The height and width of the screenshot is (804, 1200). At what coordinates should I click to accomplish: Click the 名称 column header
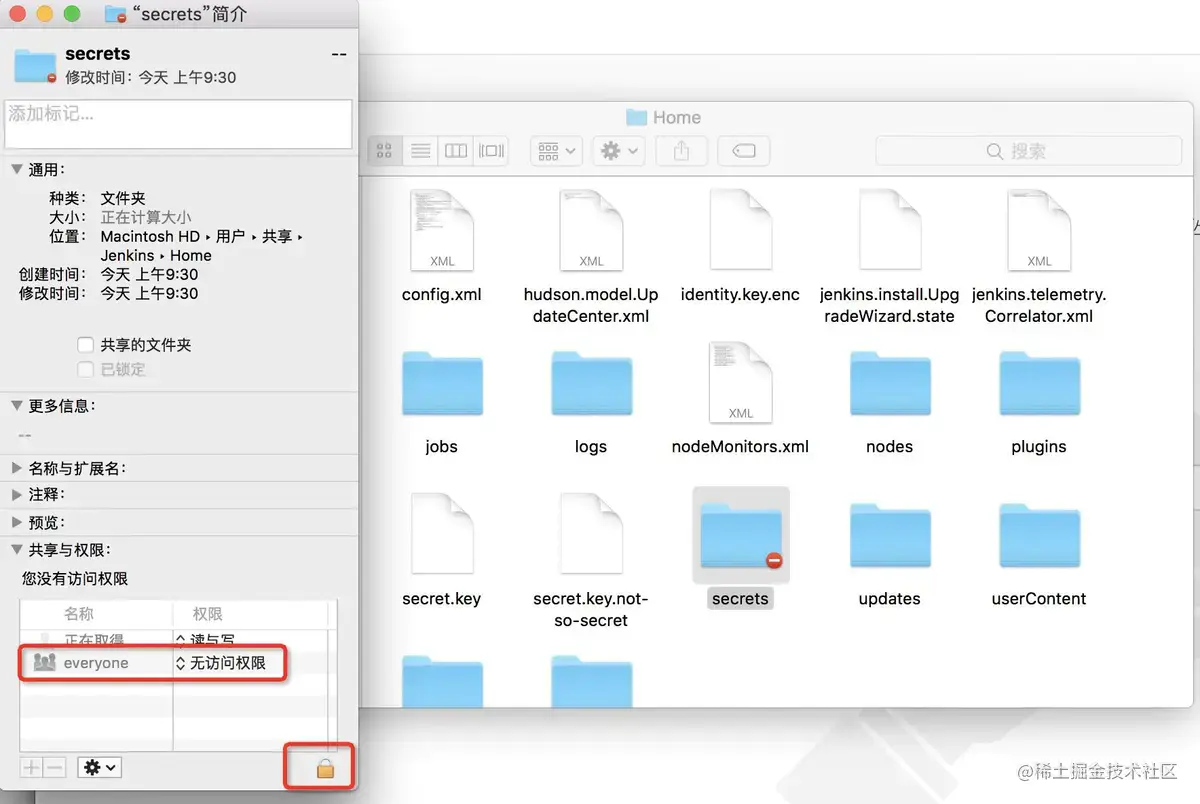click(79, 614)
